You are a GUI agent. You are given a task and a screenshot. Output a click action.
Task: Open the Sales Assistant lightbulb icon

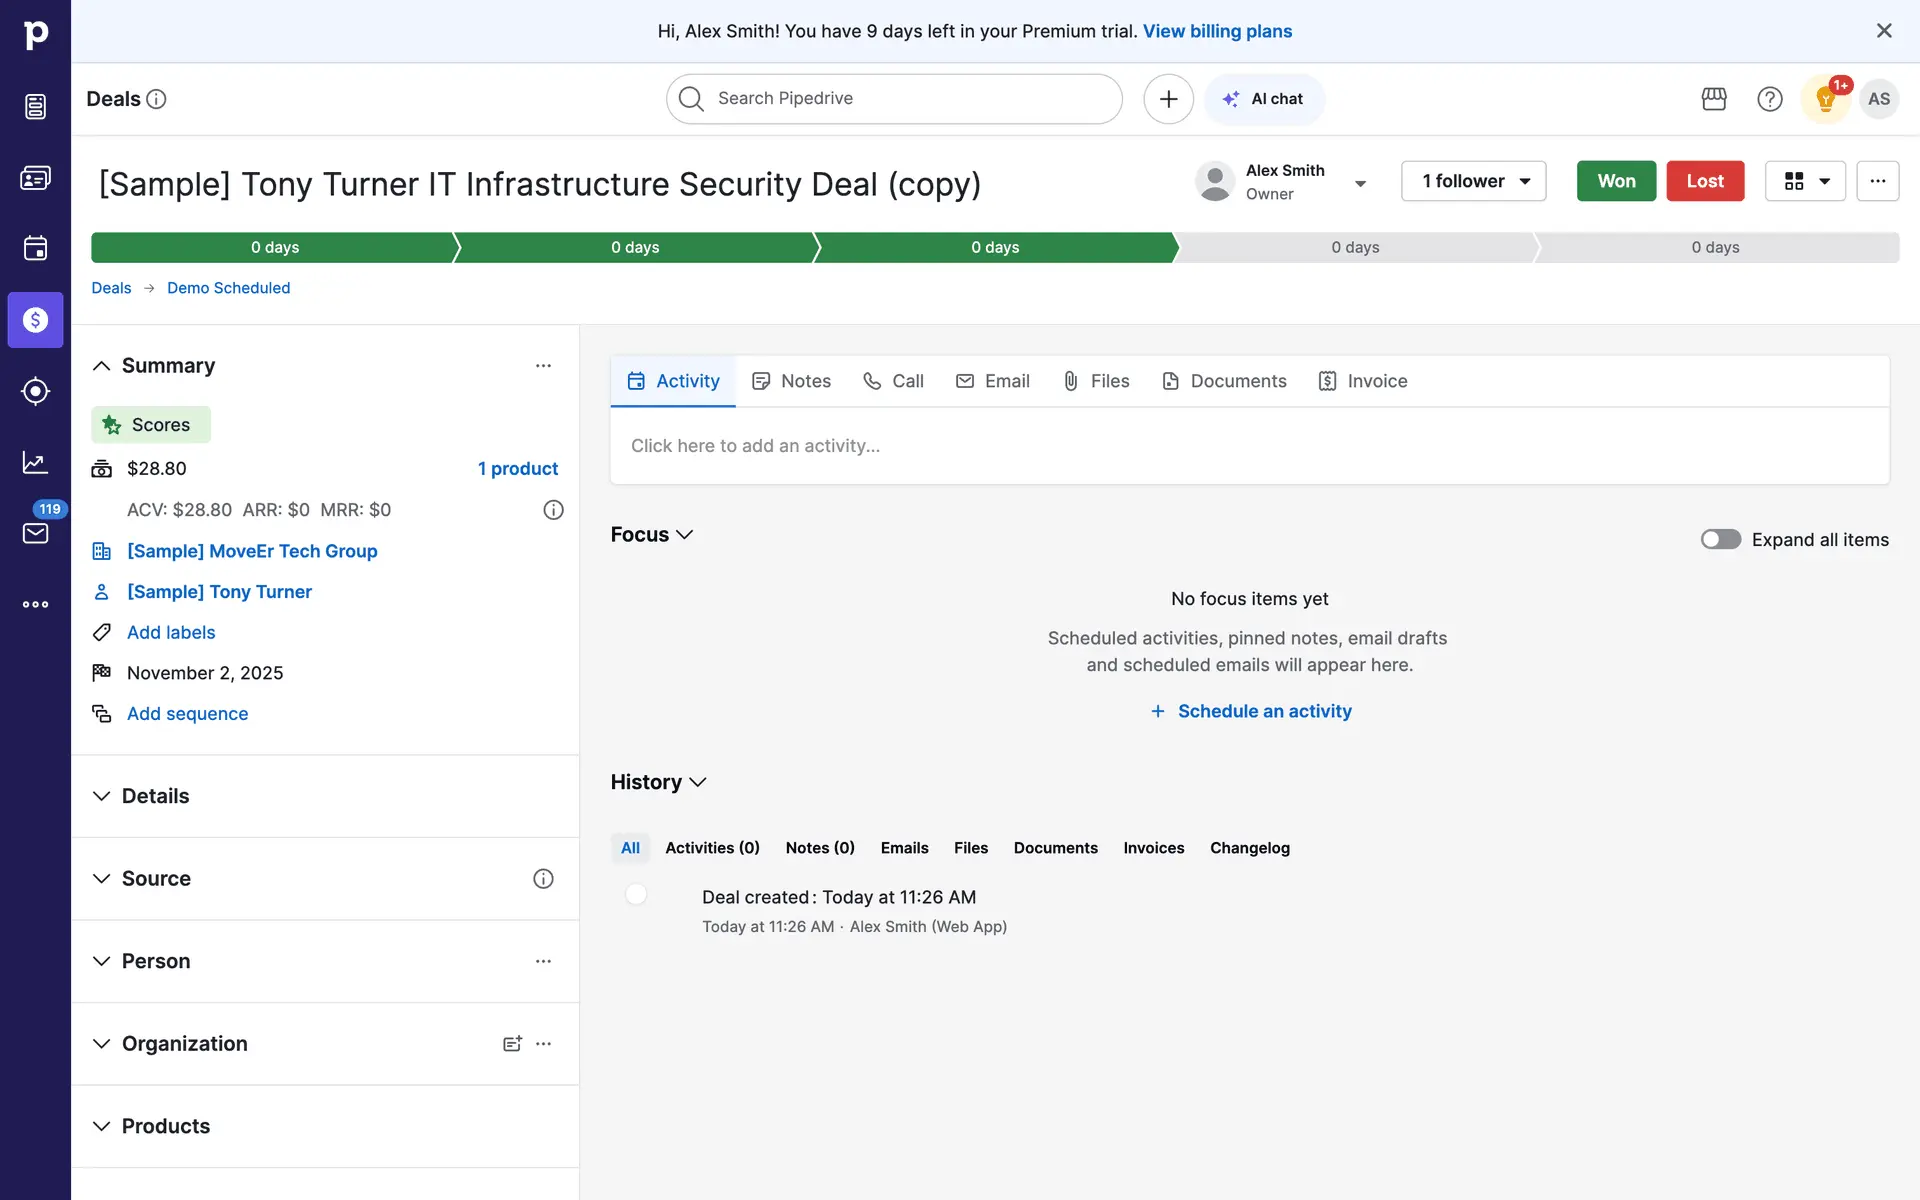pos(1825,99)
